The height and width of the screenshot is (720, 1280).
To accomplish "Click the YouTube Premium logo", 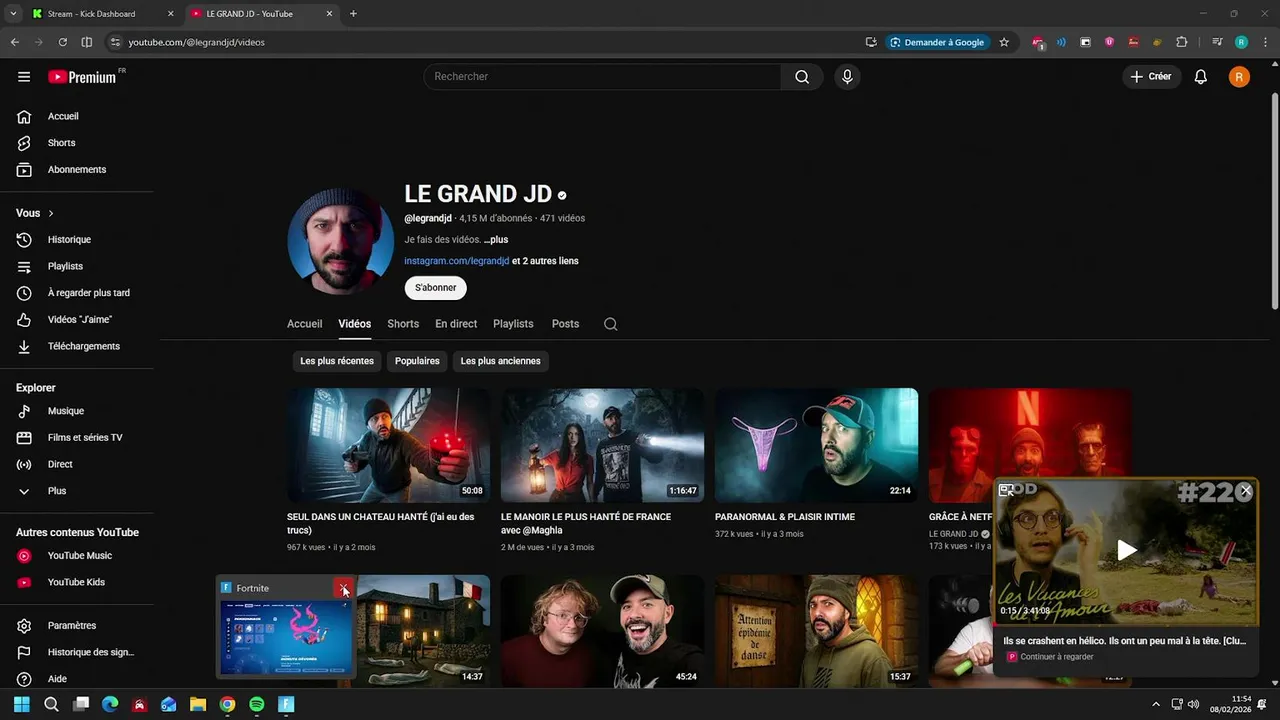I will [83, 77].
